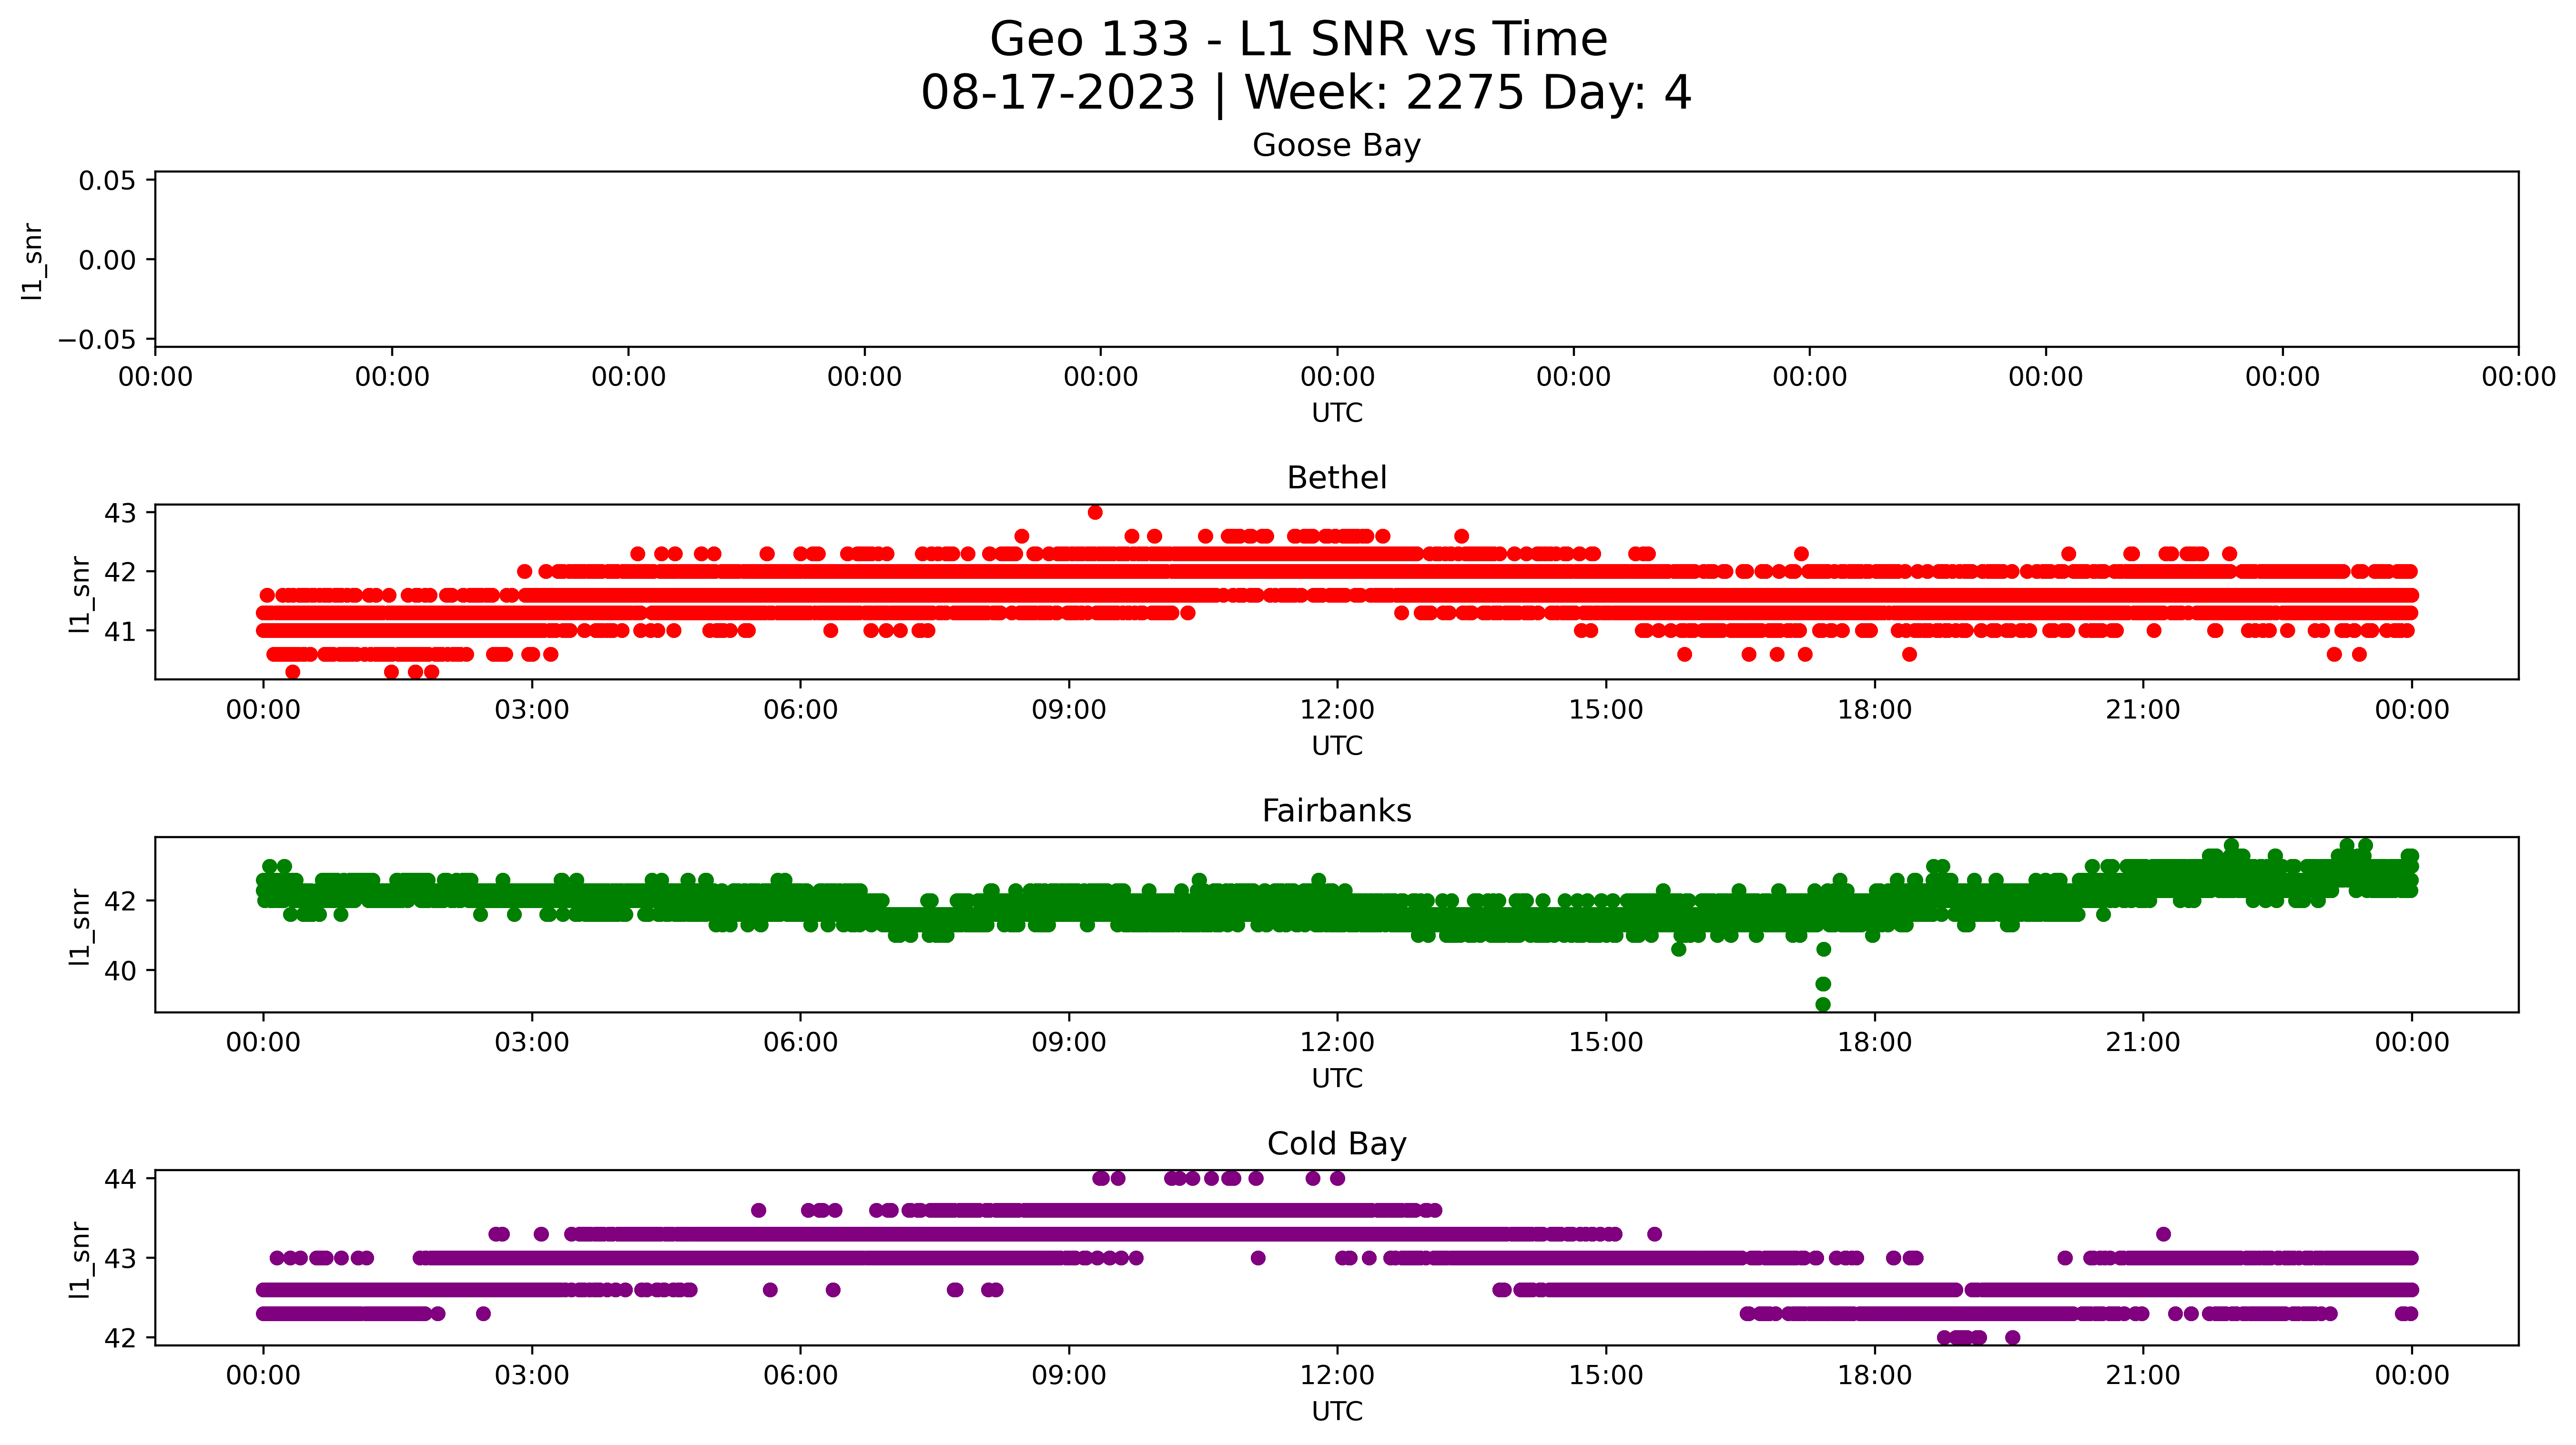Image resolution: width=2576 pixels, height=1445 pixels.
Task: Click the 43 y-tick on Bethel plot
Action: [120, 513]
